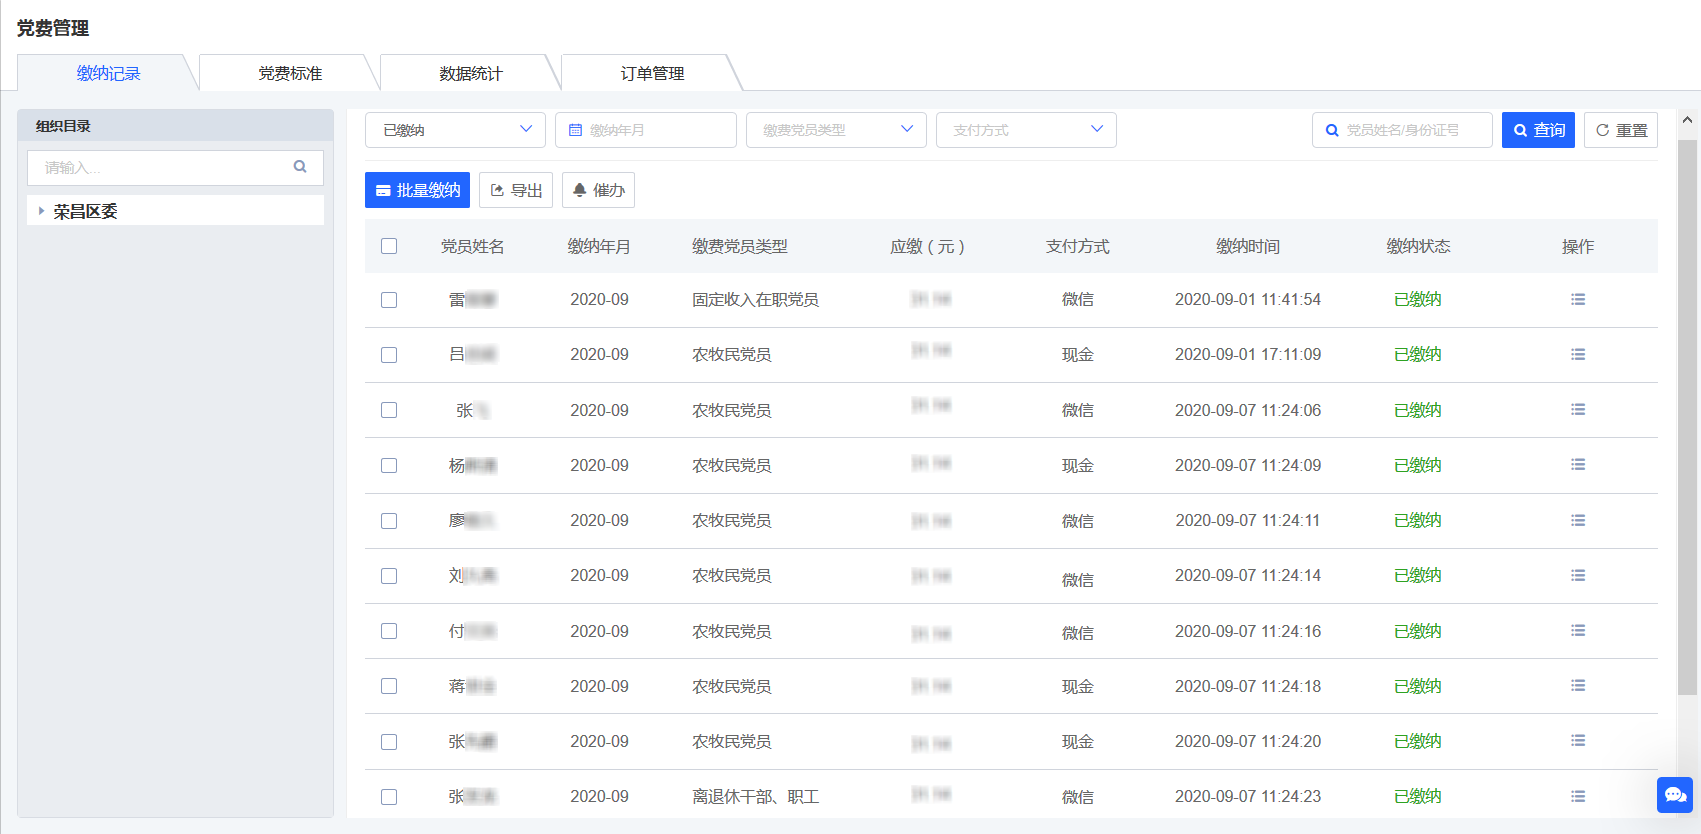Check the row paid at 11:24:16
Image resolution: width=1701 pixels, height=834 pixels.
(389, 631)
